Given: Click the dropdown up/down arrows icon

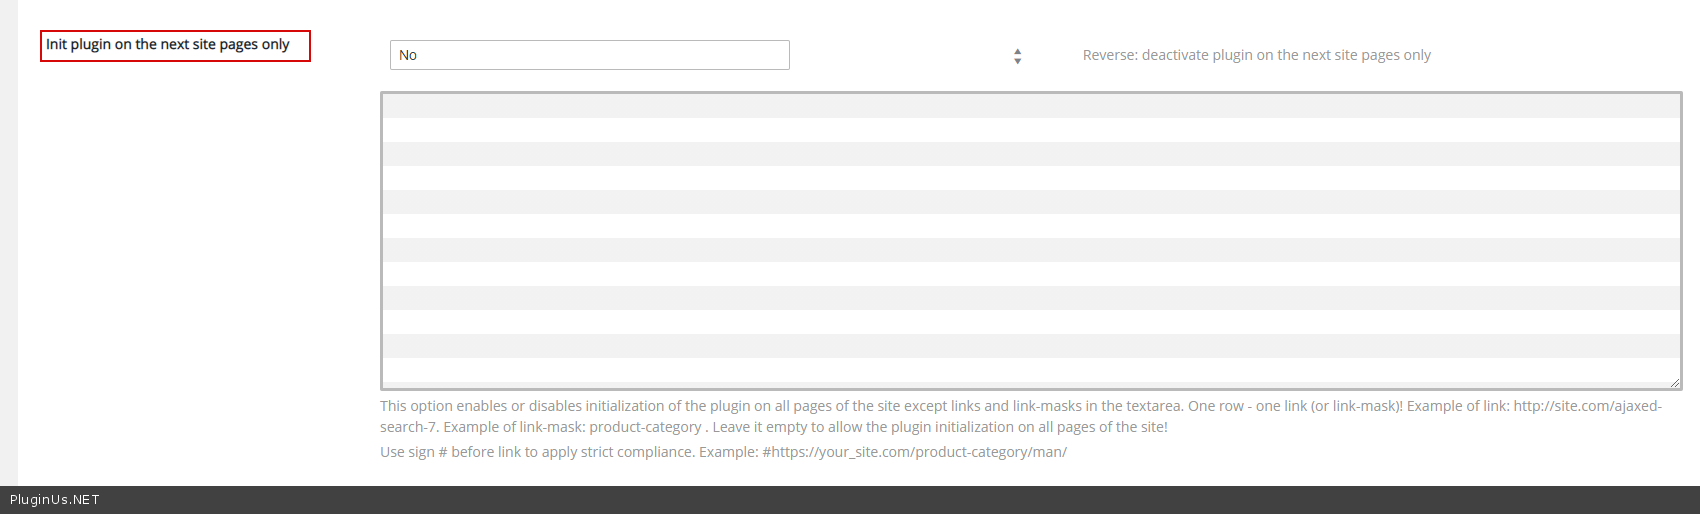Looking at the screenshot, I should [1017, 56].
